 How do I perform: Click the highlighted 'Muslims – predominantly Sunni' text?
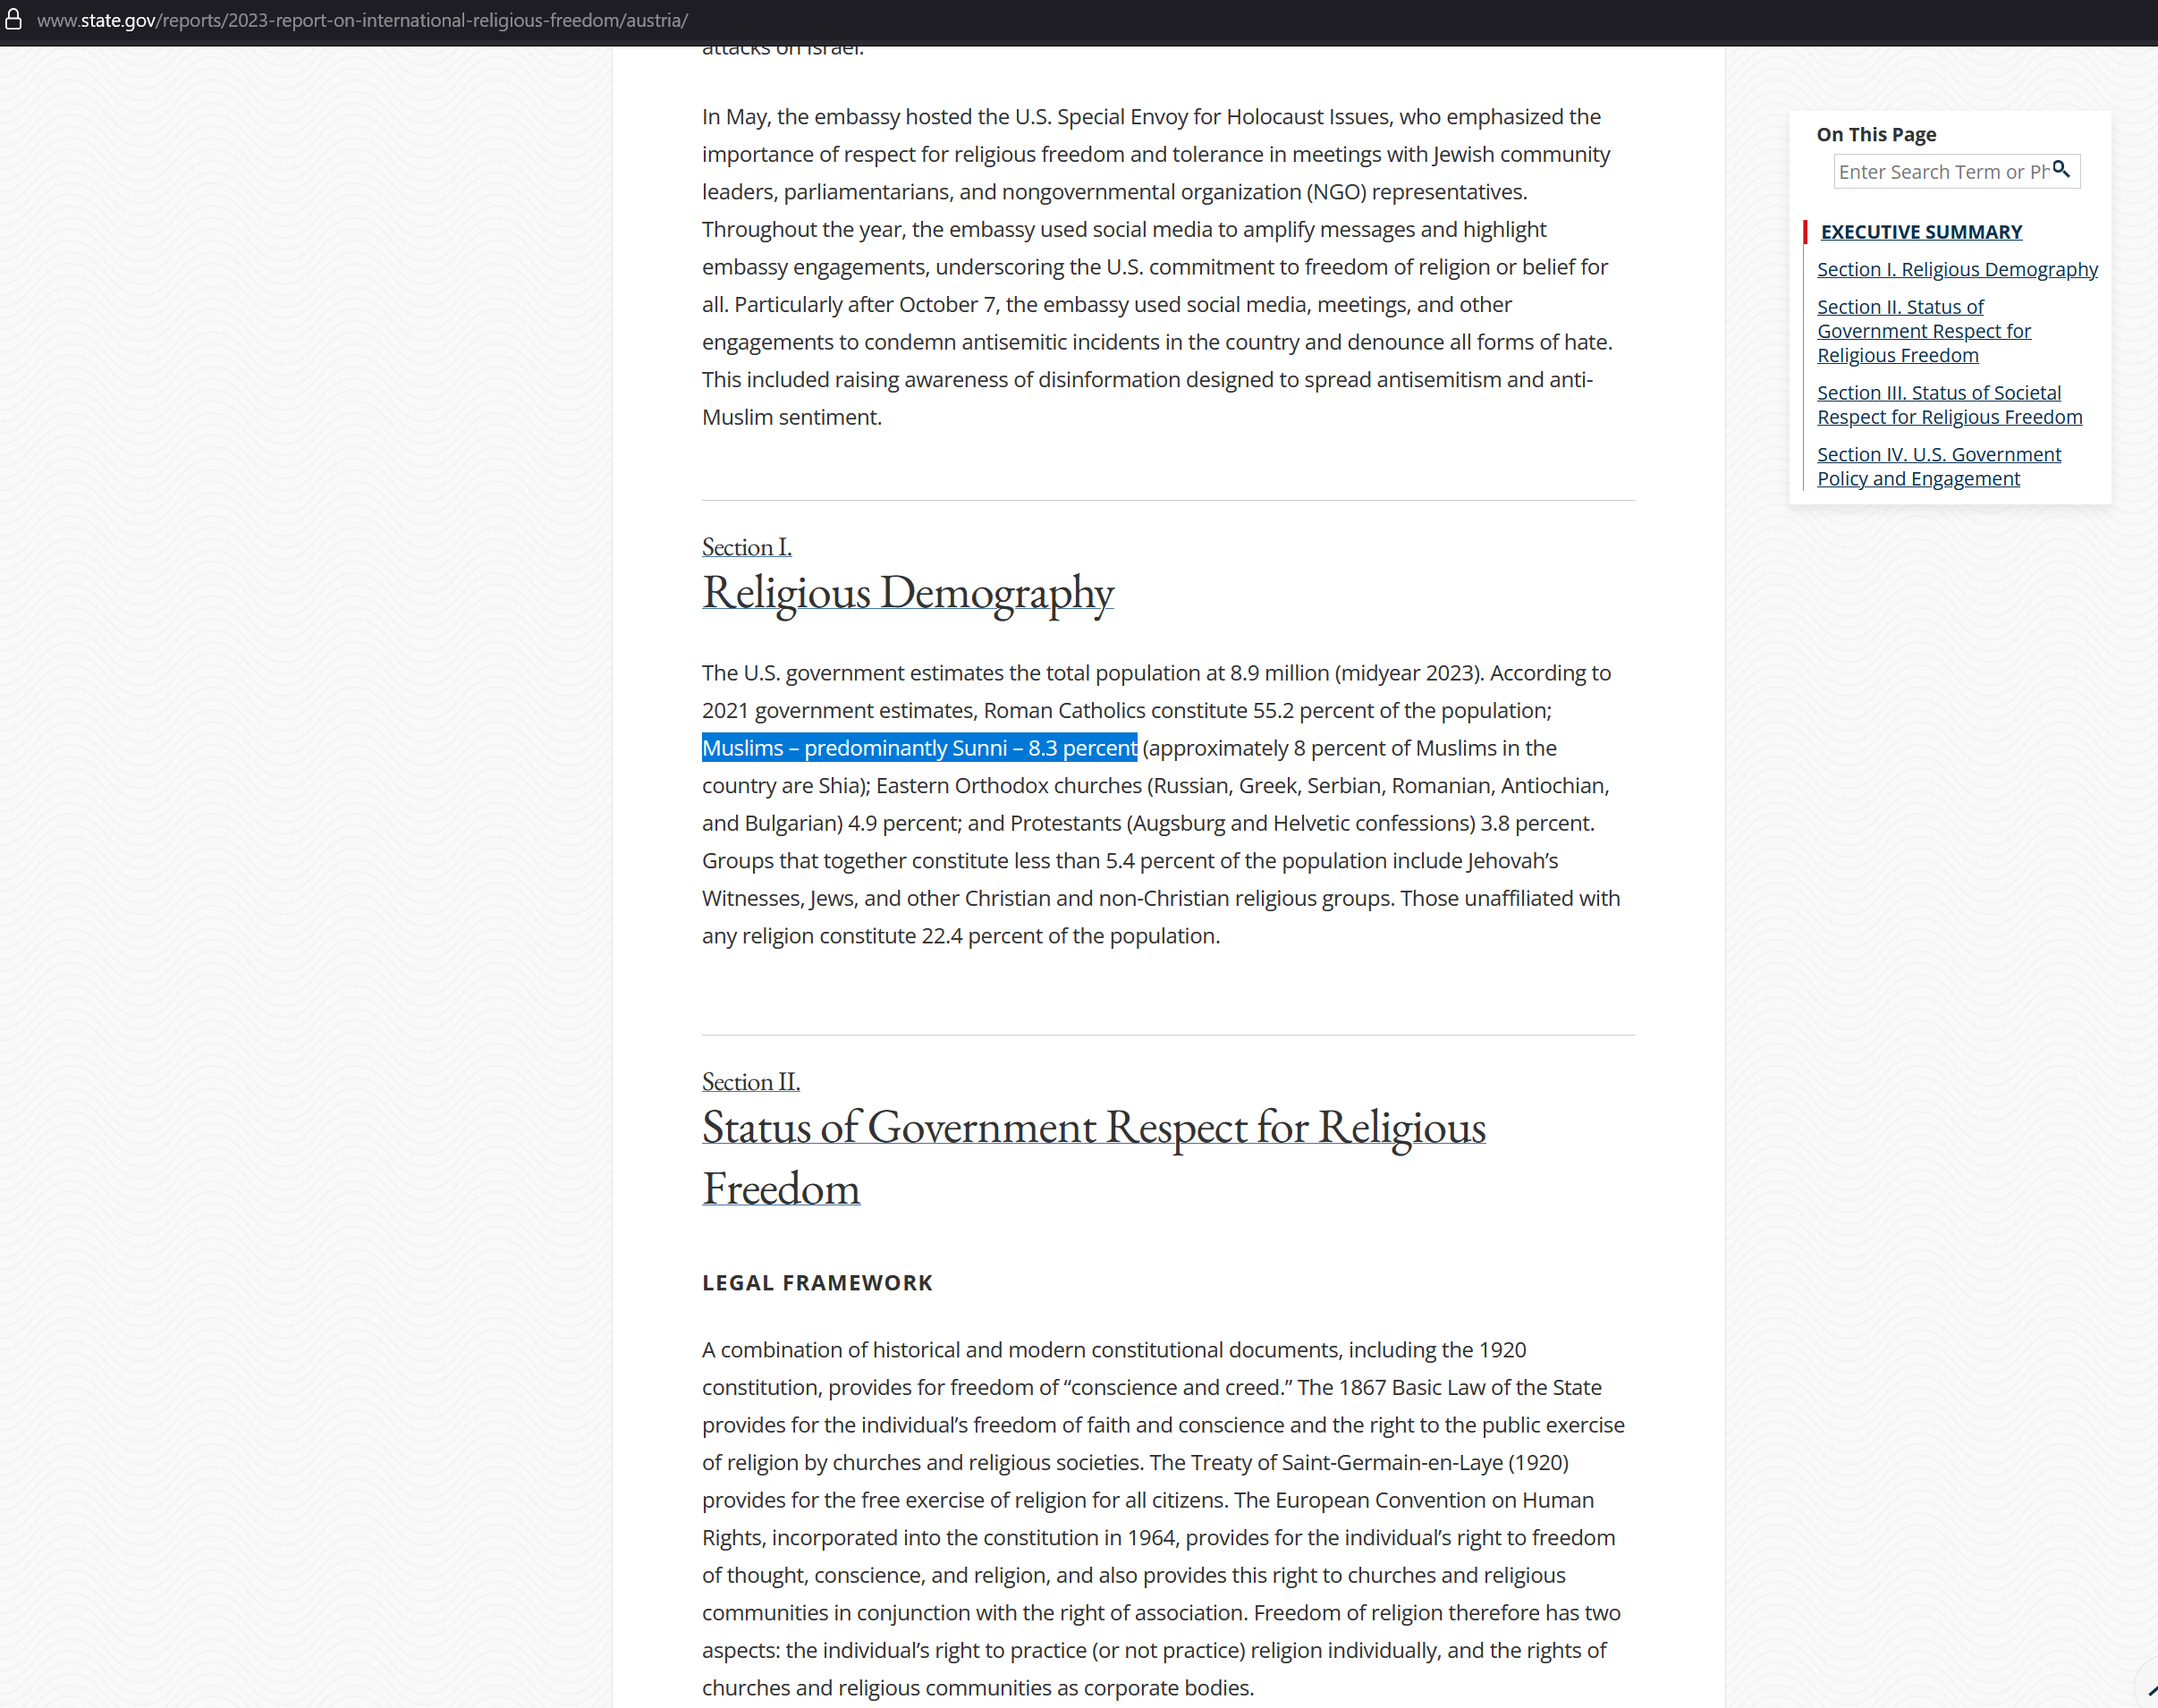[x=919, y=748]
